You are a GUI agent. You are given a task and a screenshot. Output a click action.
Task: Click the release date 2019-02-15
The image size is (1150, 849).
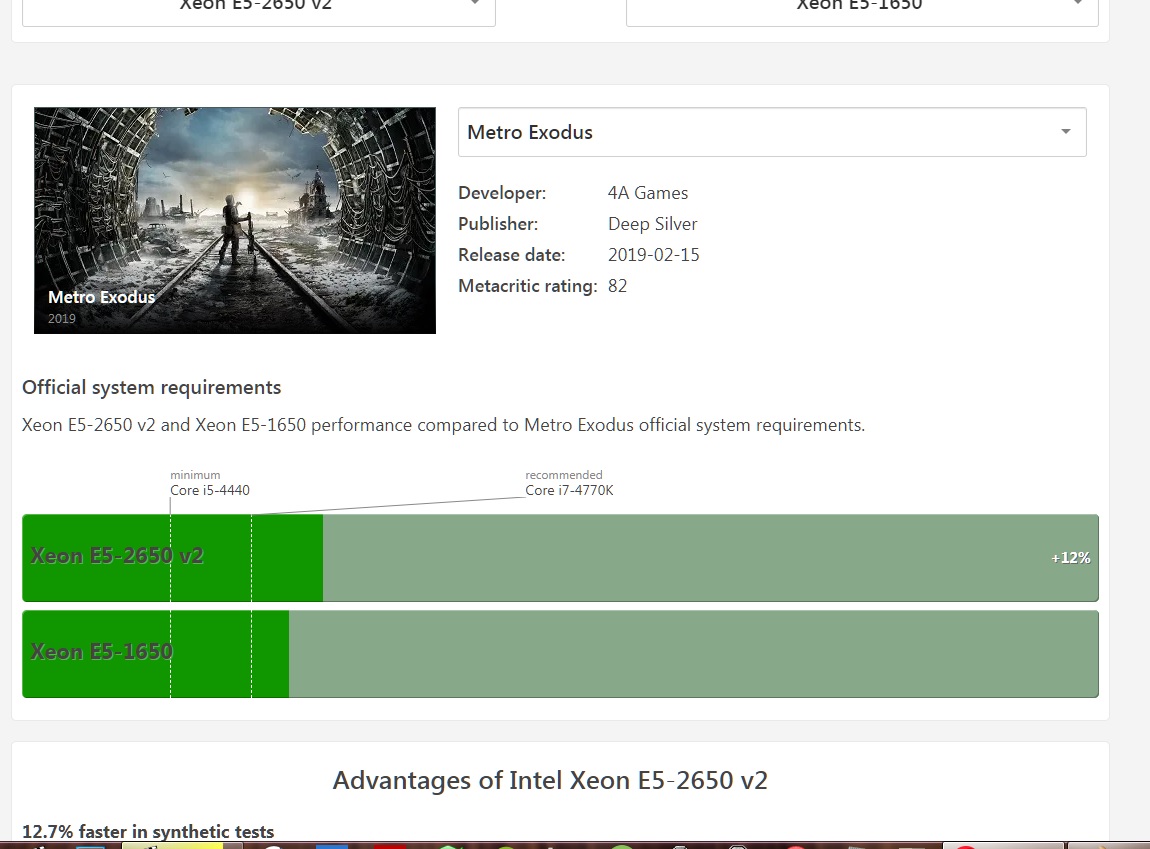click(653, 255)
